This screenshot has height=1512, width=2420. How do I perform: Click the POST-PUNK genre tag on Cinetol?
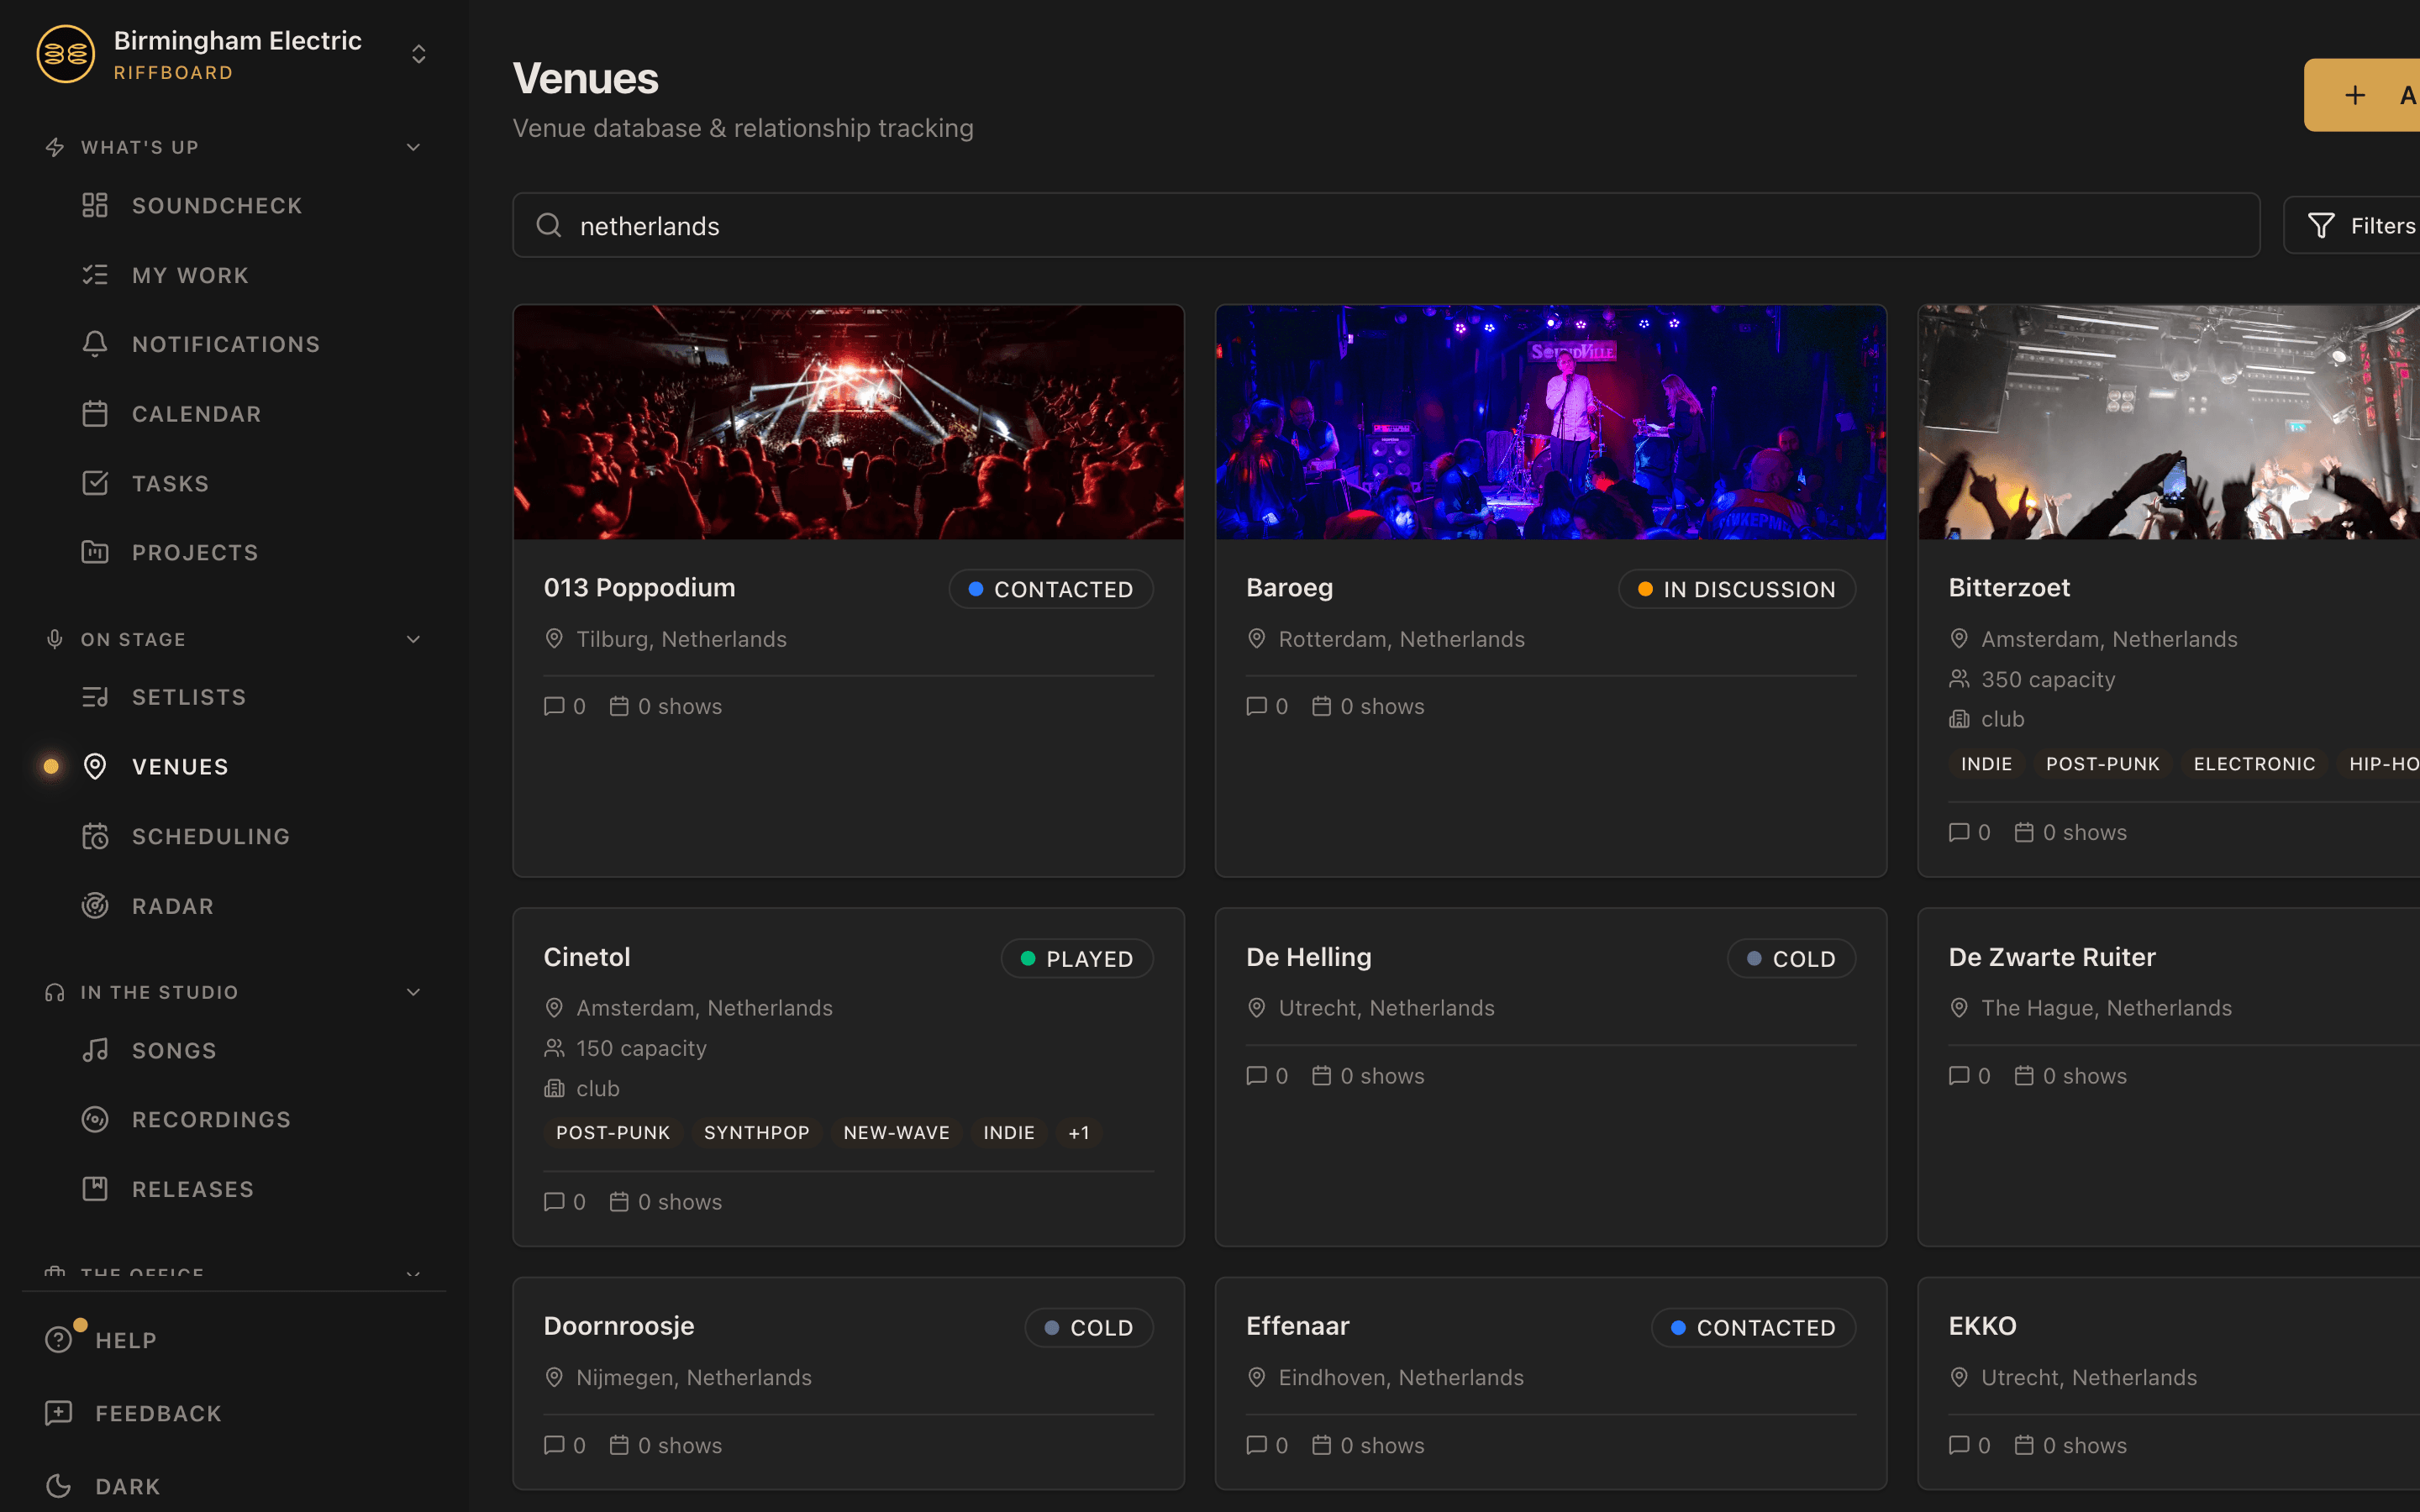click(612, 1132)
